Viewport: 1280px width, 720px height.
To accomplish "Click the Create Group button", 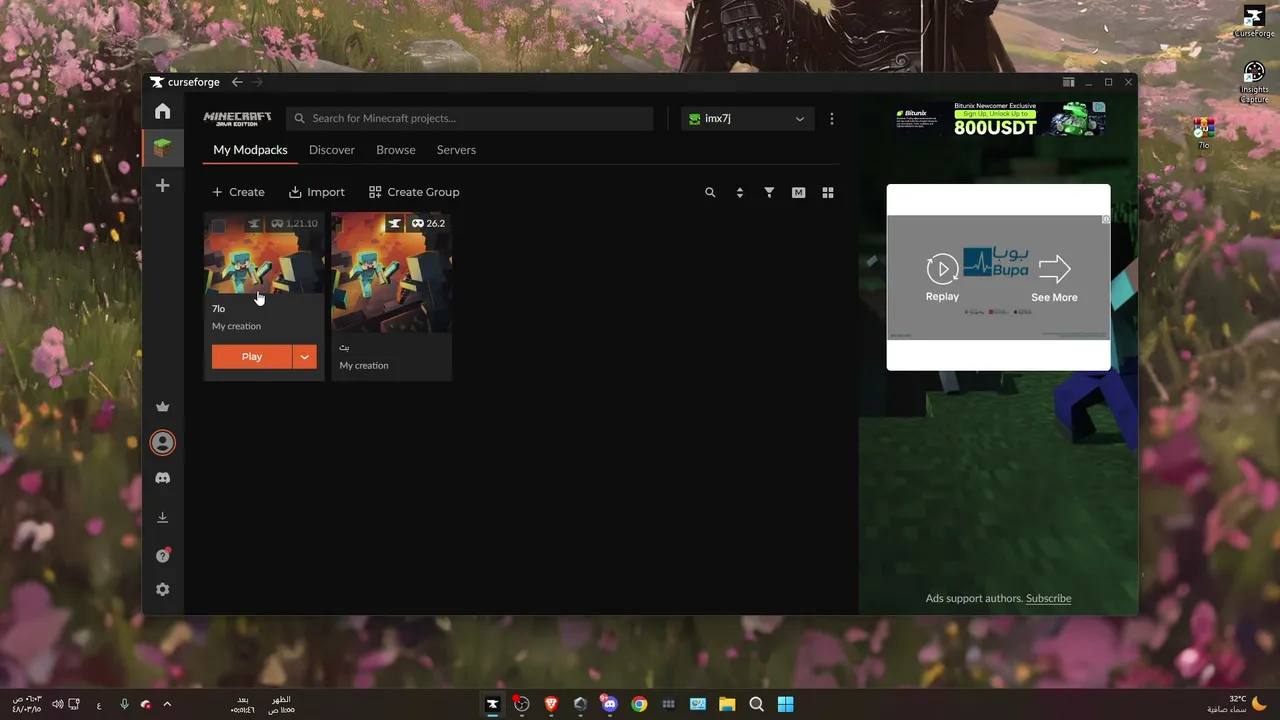I will click(x=414, y=192).
